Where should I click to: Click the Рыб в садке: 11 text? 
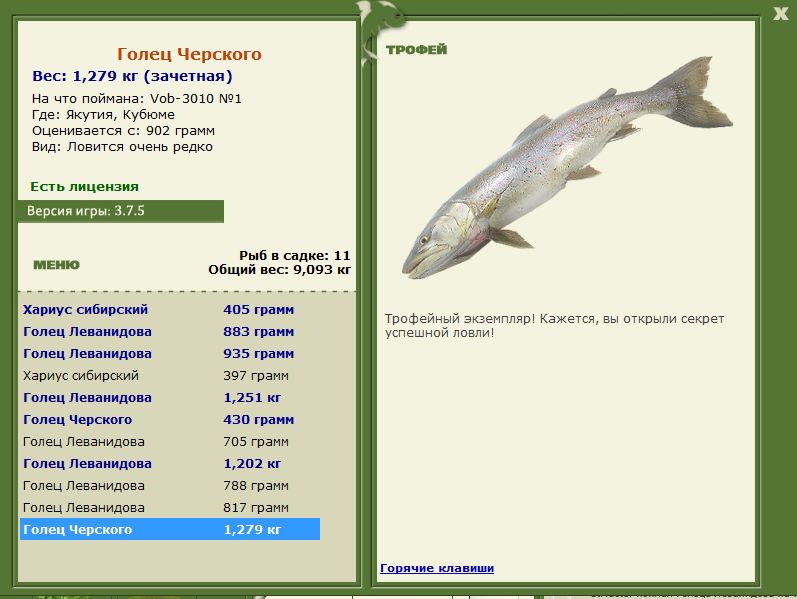pyautogui.click(x=295, y=255)
